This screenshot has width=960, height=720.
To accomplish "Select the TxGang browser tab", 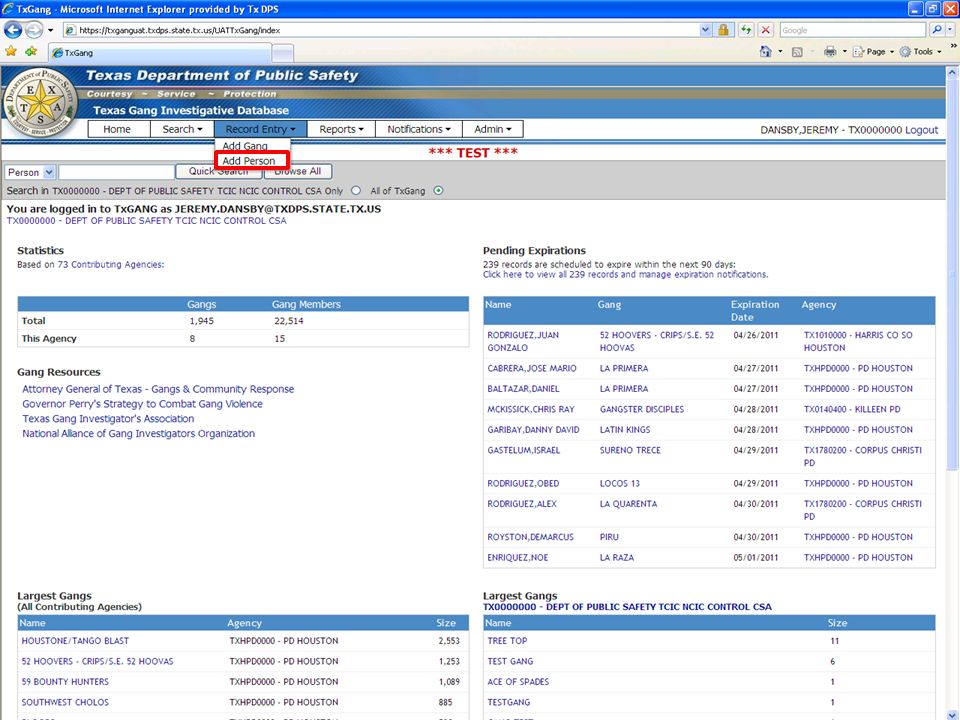I will pyautogui.click(x=159, y=53).
